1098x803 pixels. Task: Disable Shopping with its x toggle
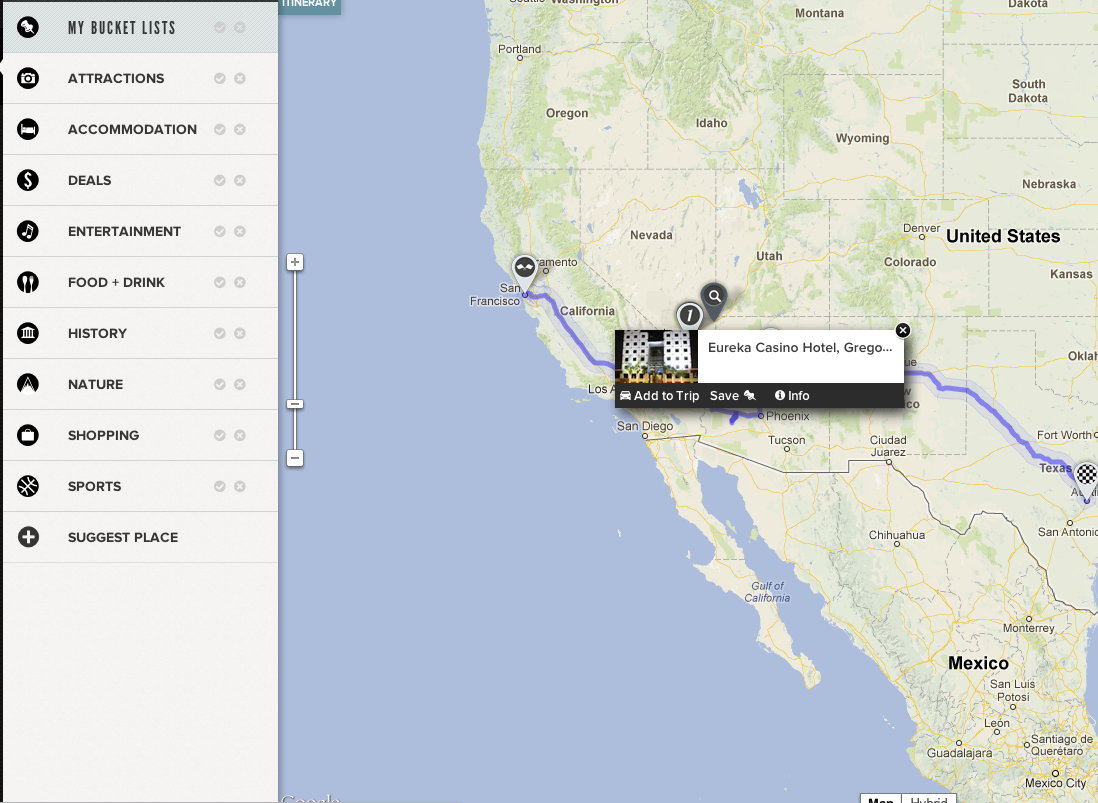[240, 435]
